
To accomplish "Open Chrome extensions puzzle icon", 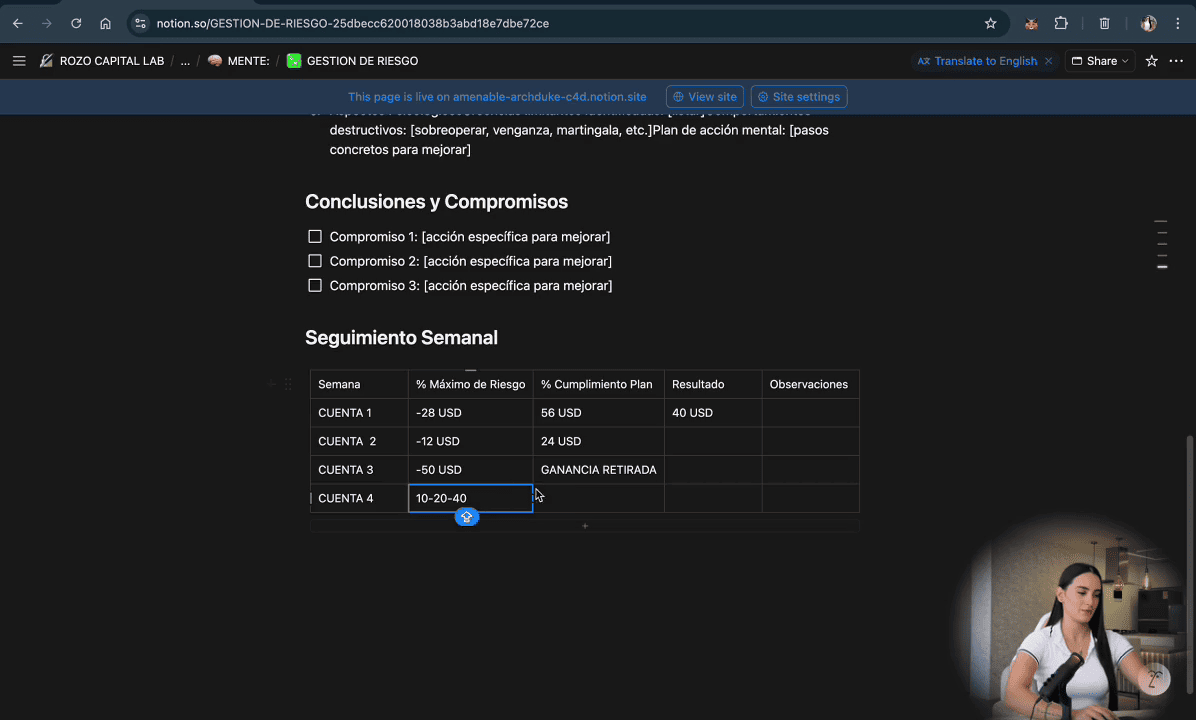I will coord(1061,23).
